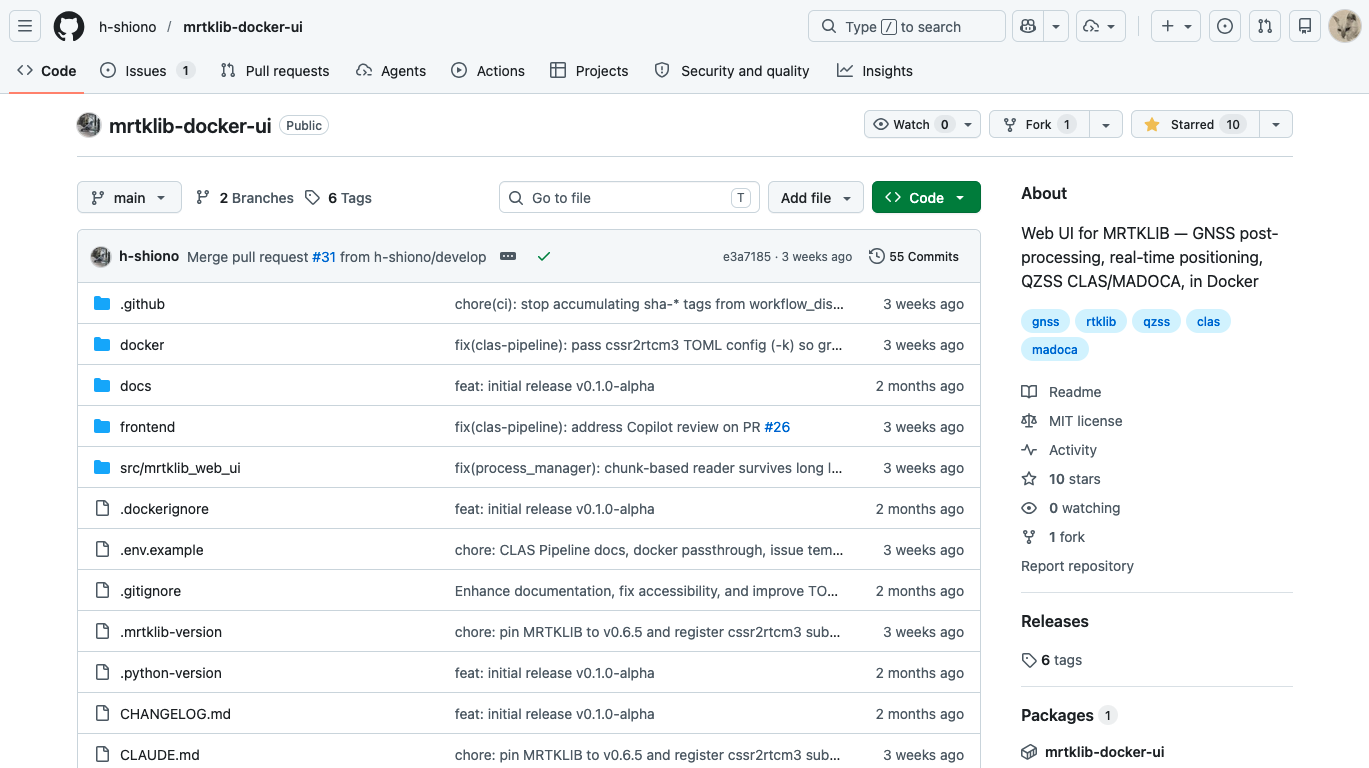Open the .gitignore file
Image resolution: width=1369 pixels, height=768 pixels.
pos(150,591)
